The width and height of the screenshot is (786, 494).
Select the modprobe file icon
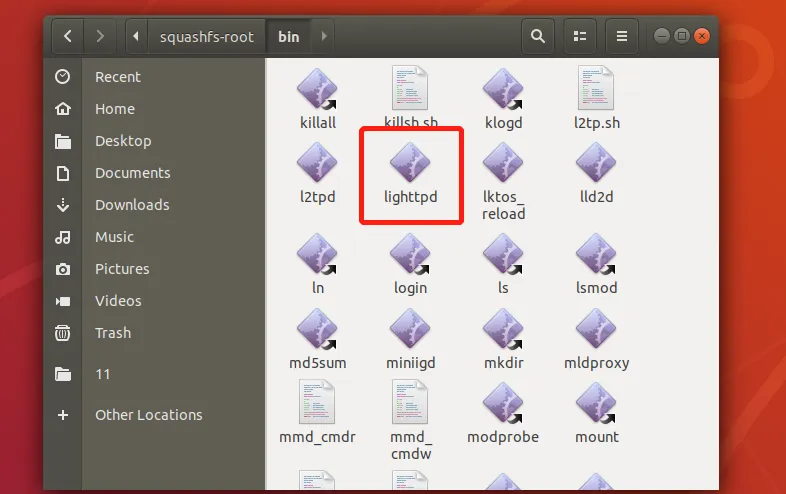(503, 405)
